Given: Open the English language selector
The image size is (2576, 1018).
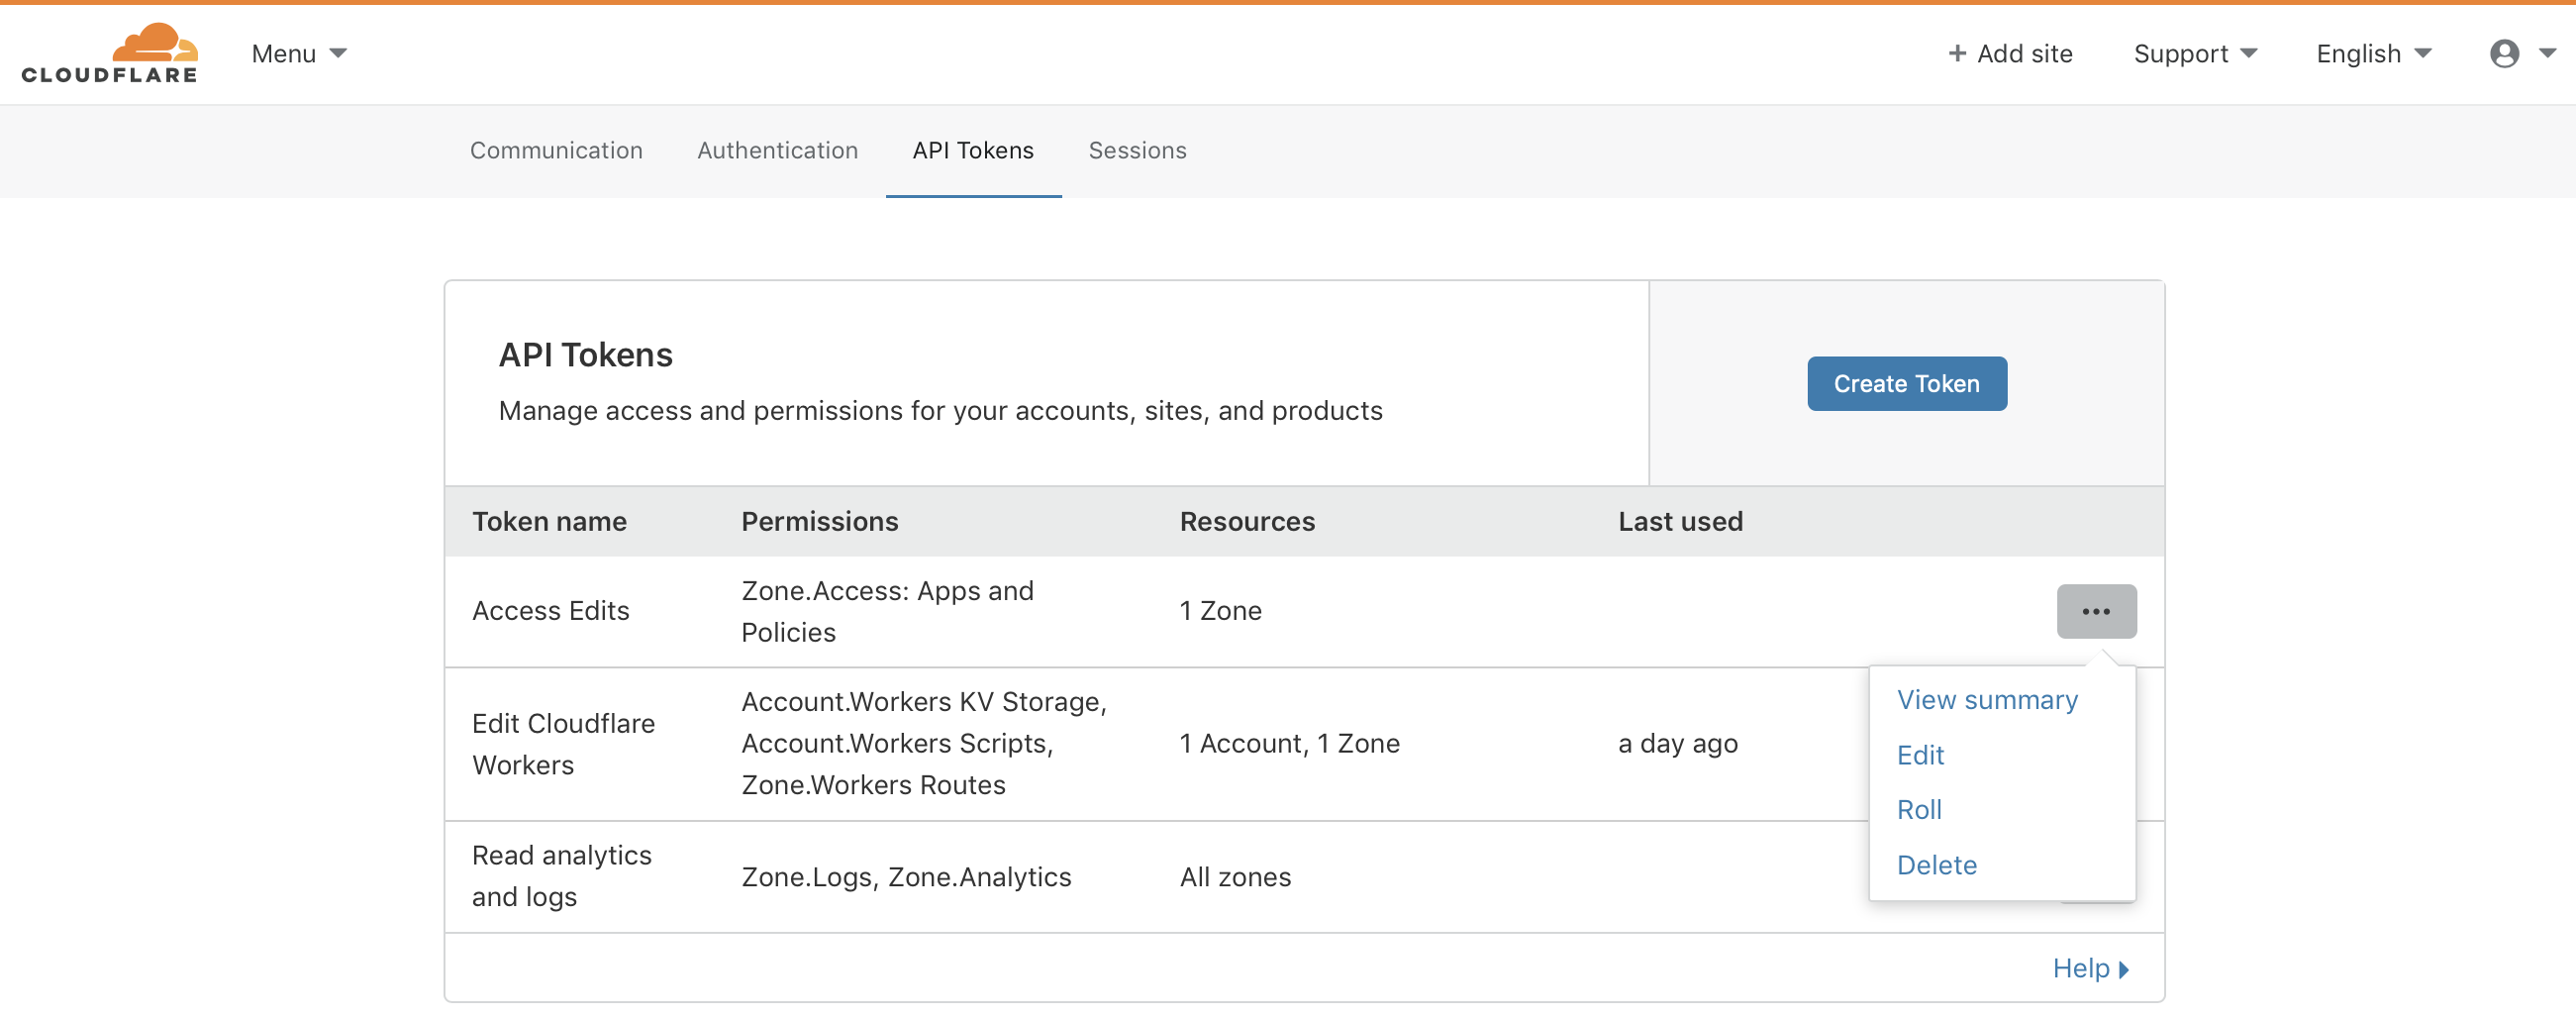Looking at the screenshot, I should tap(2372, 54).
